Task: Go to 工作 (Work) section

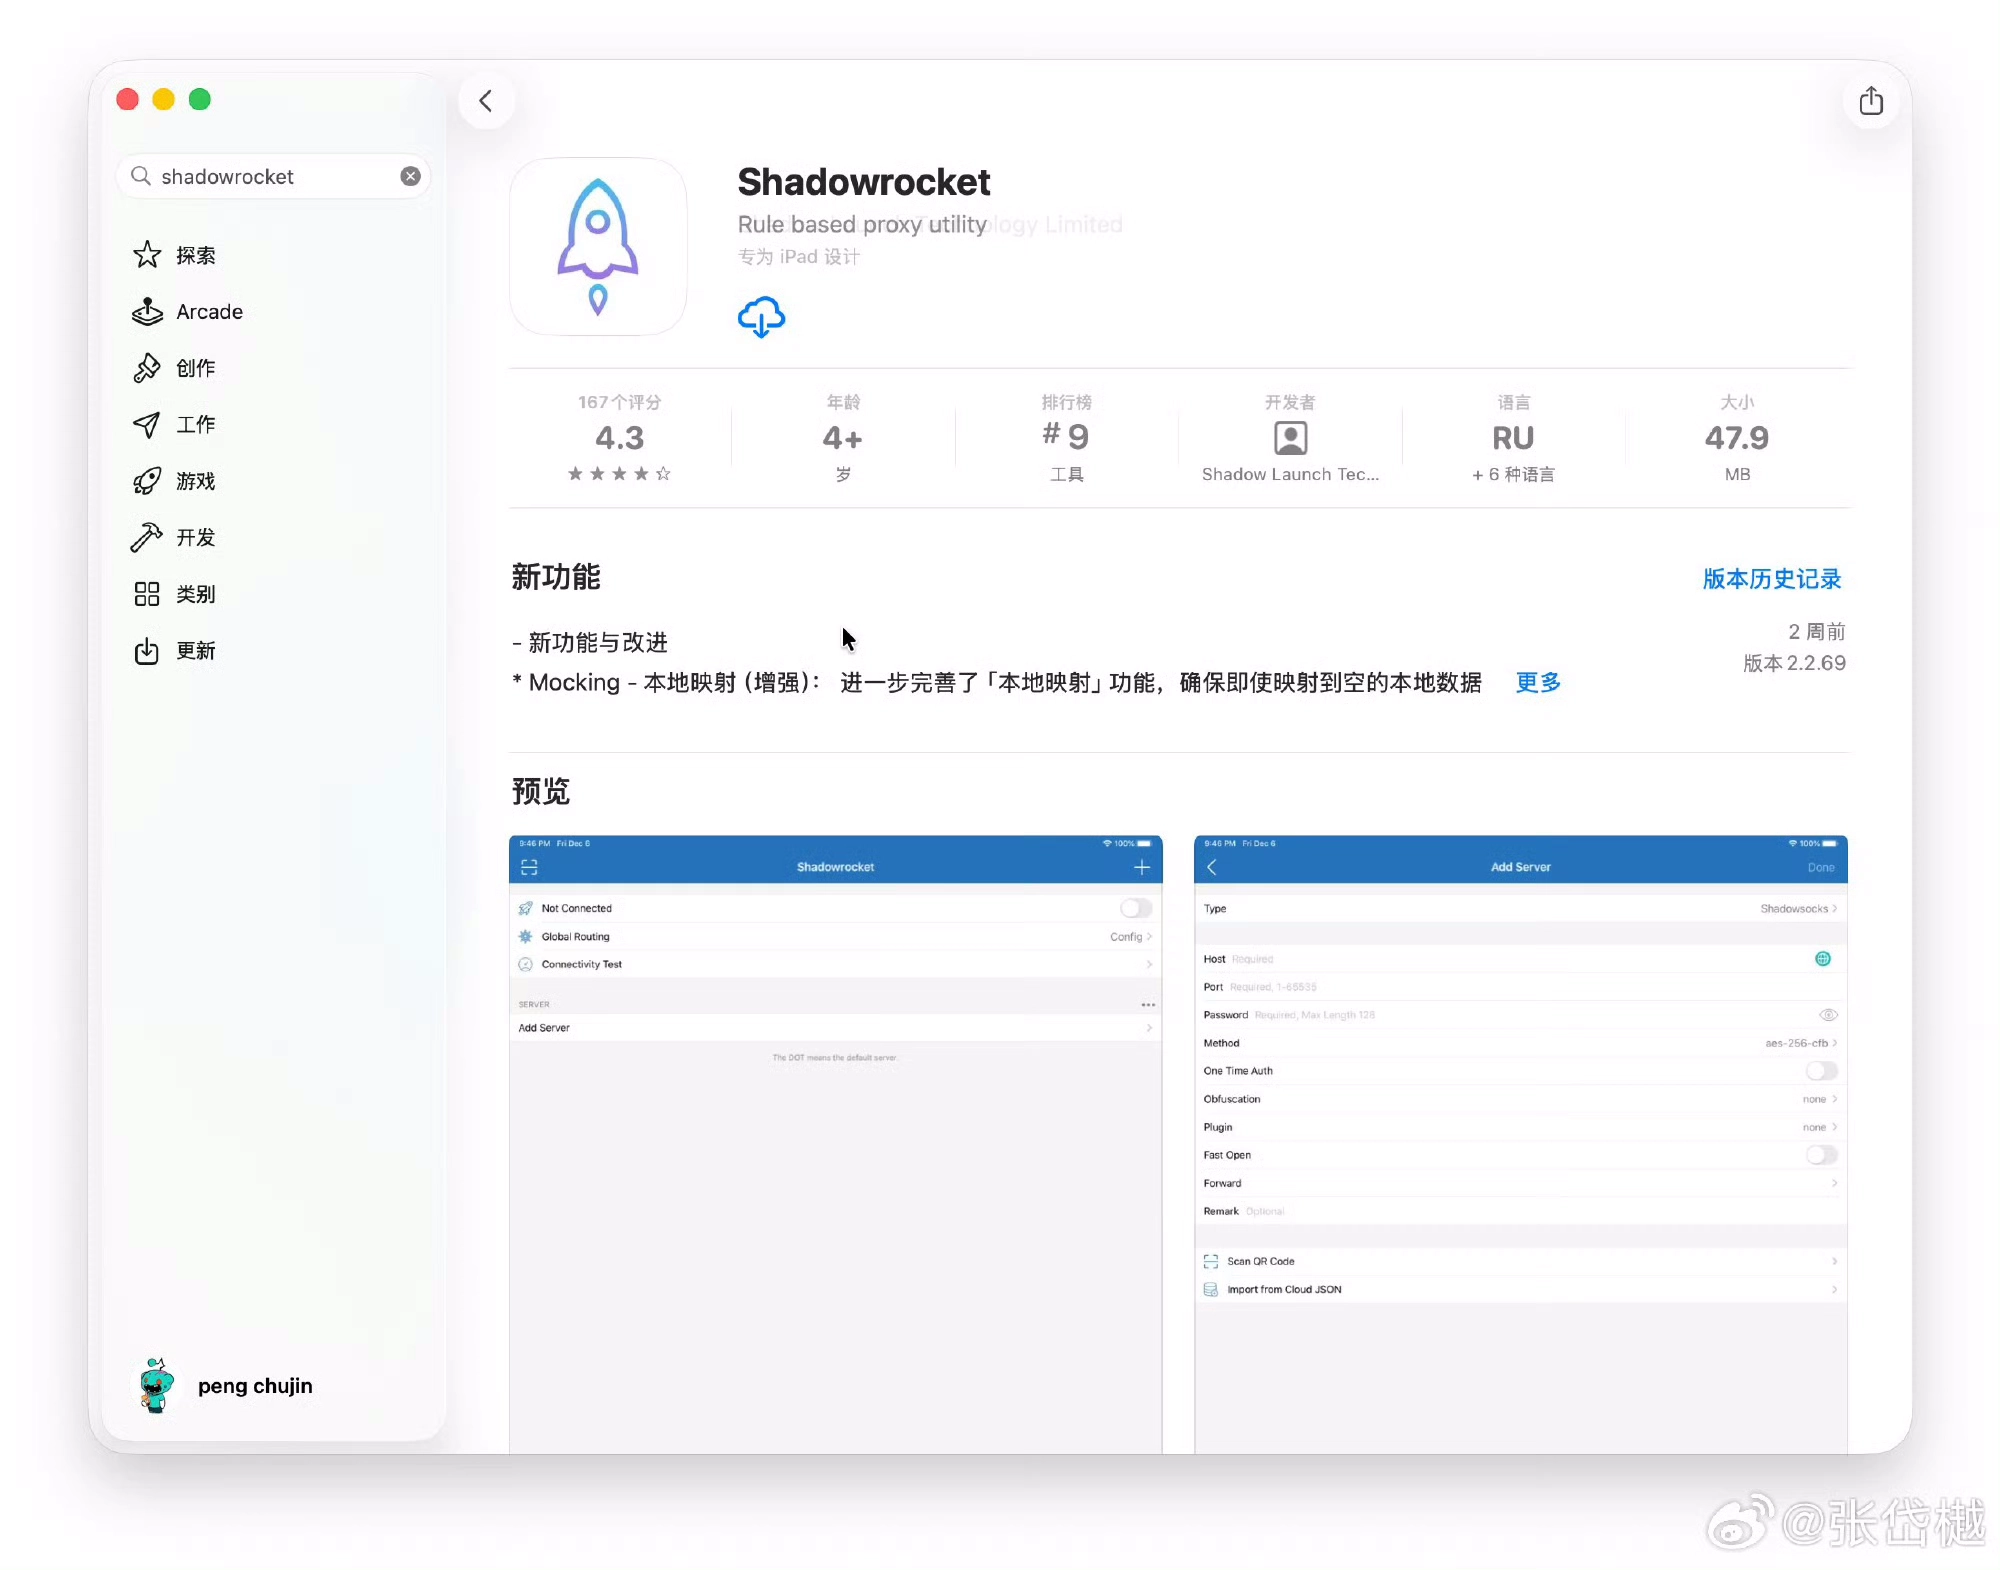Action: coord(273,425)
